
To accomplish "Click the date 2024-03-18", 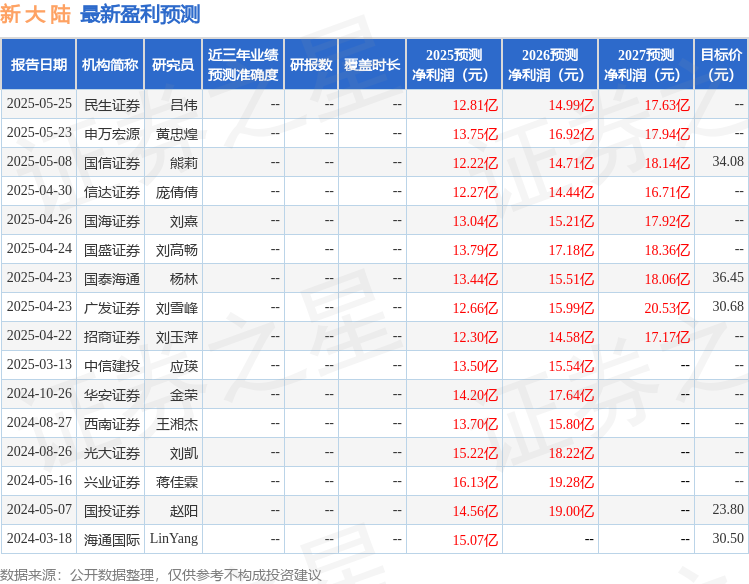I will 39,538.
